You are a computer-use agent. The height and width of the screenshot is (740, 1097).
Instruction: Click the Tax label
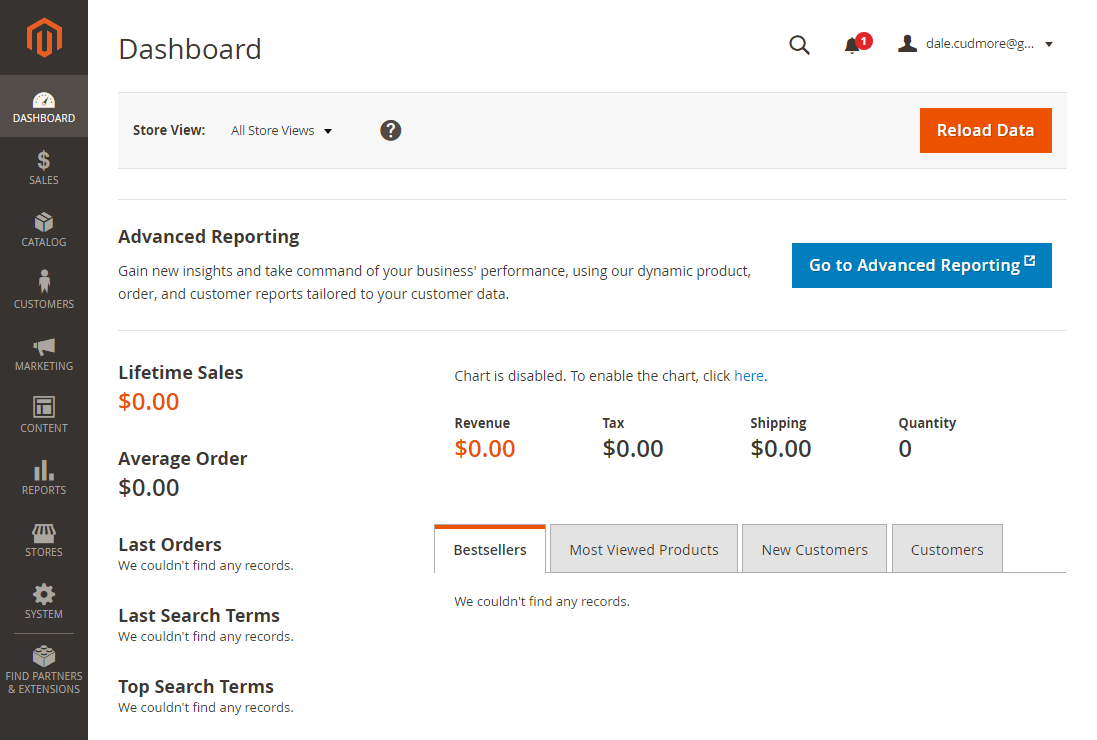click(613, 423)
